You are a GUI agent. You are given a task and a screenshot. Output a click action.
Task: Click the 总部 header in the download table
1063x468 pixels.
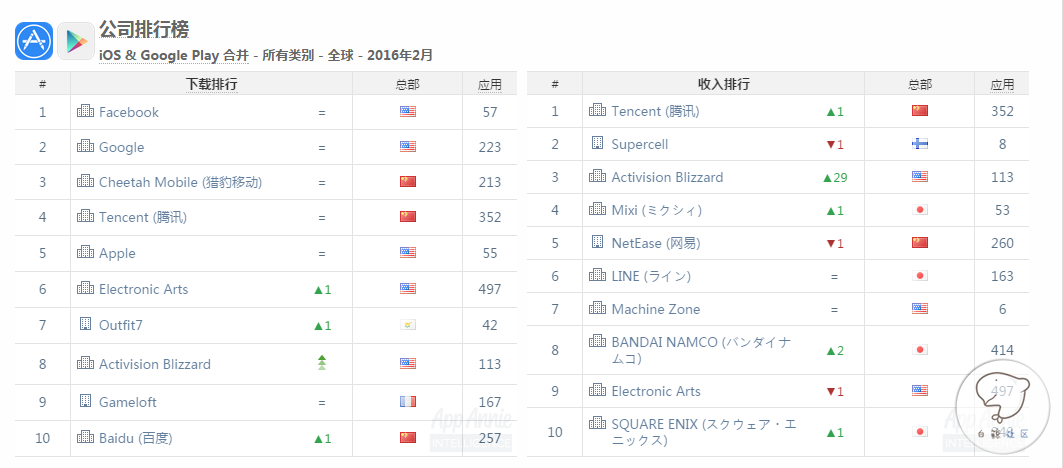(x=407, y=84)
